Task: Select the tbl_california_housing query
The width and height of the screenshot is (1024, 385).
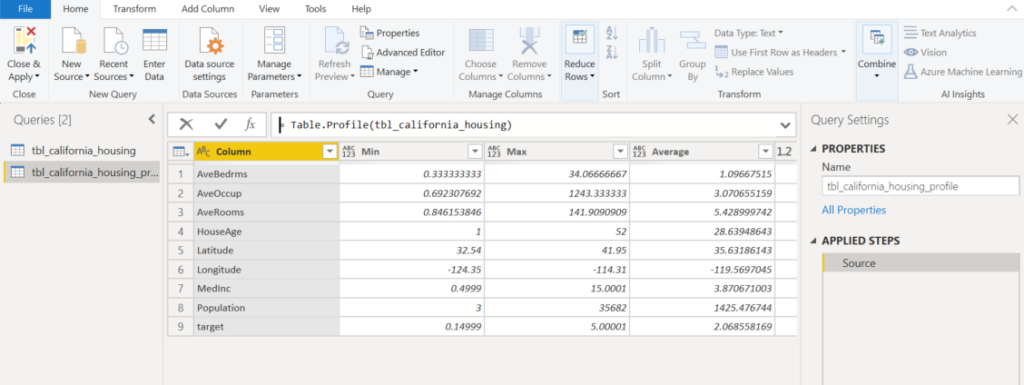Action: coord(83,150)
